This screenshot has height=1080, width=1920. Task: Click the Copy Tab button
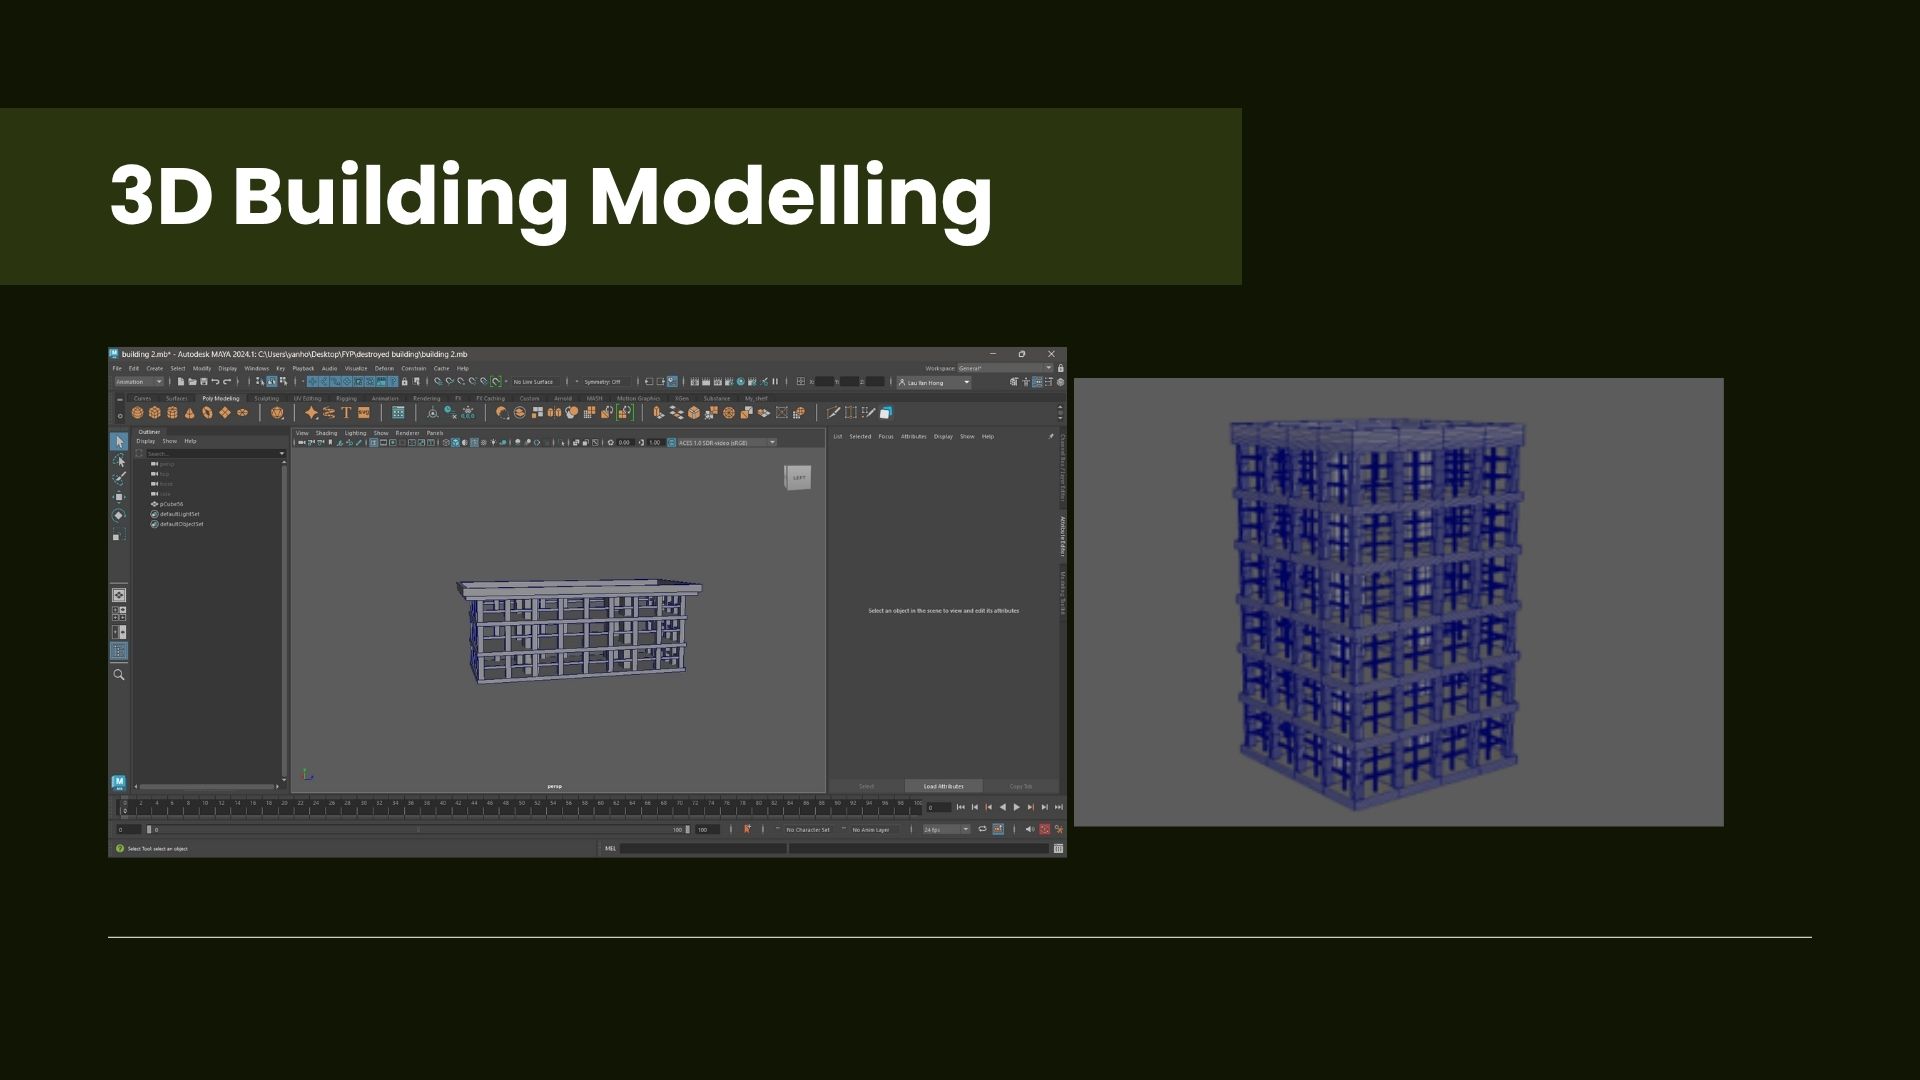click(1020, 786)
